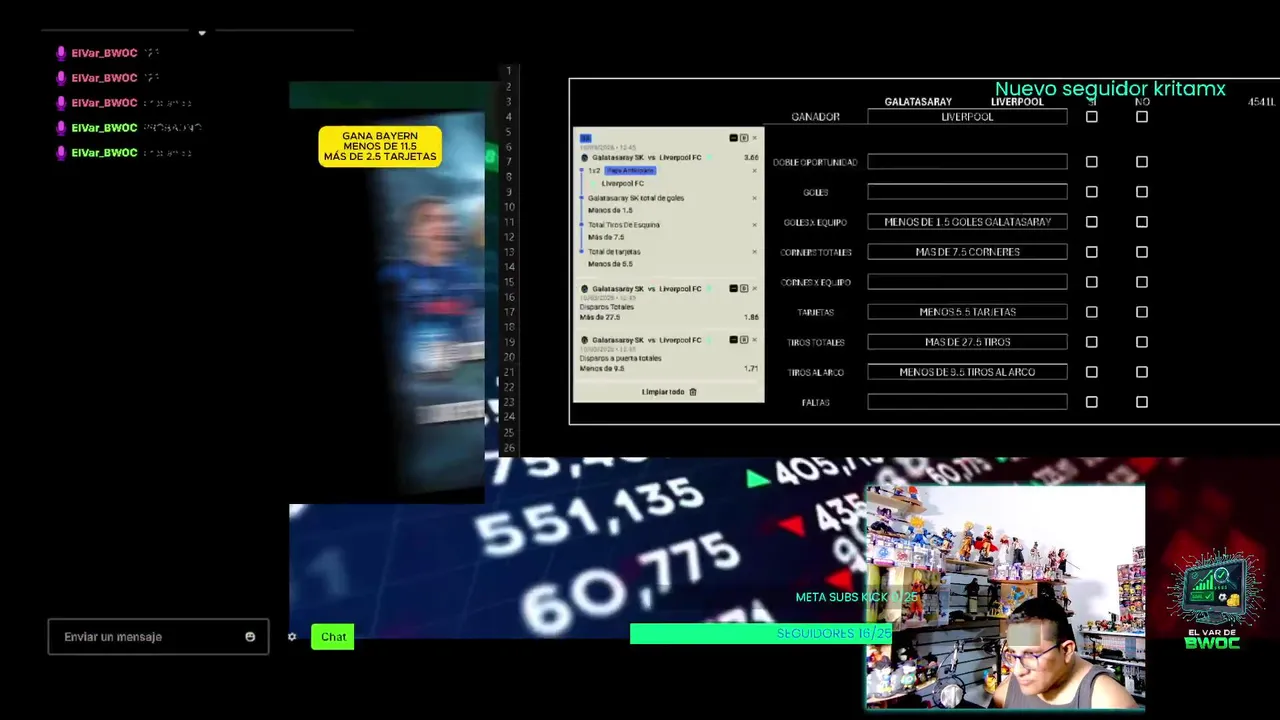This screenshot has height=720, width=1280.
Task: Click the empty FALTAS field
Action: click(x=967, y=402)
